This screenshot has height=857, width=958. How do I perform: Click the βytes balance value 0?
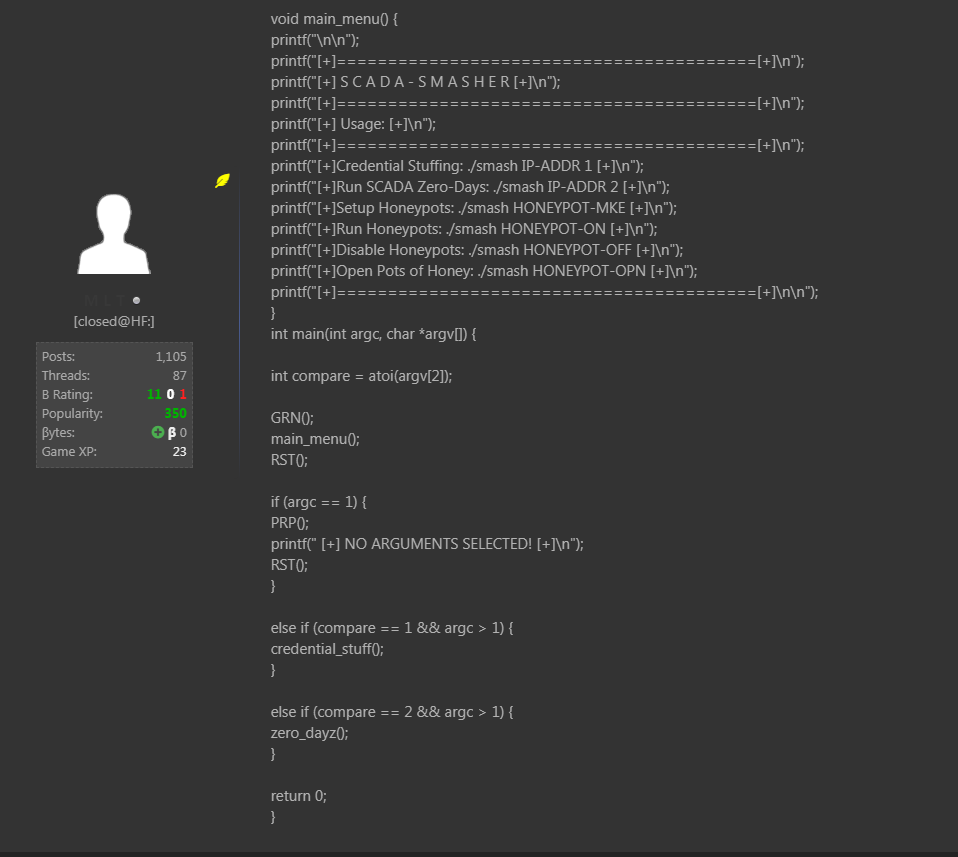point(183,433)
